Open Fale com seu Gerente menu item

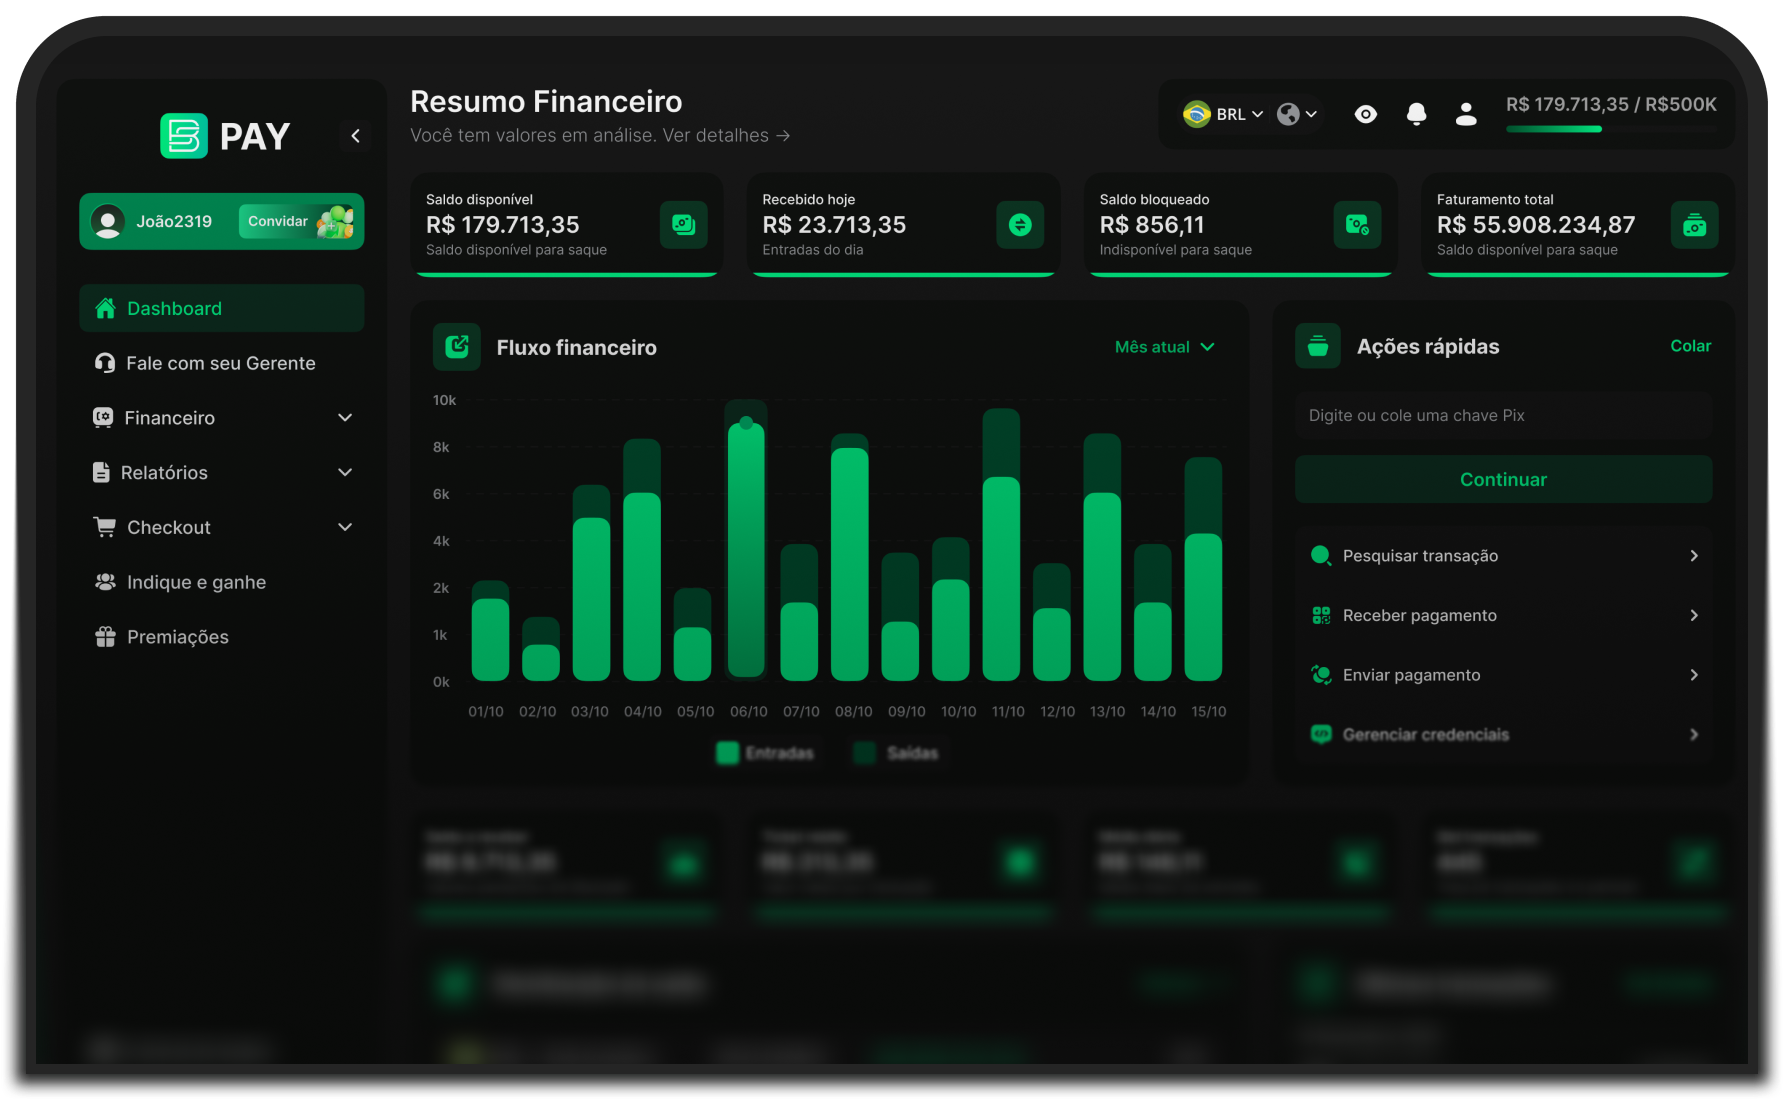[220, 363]
